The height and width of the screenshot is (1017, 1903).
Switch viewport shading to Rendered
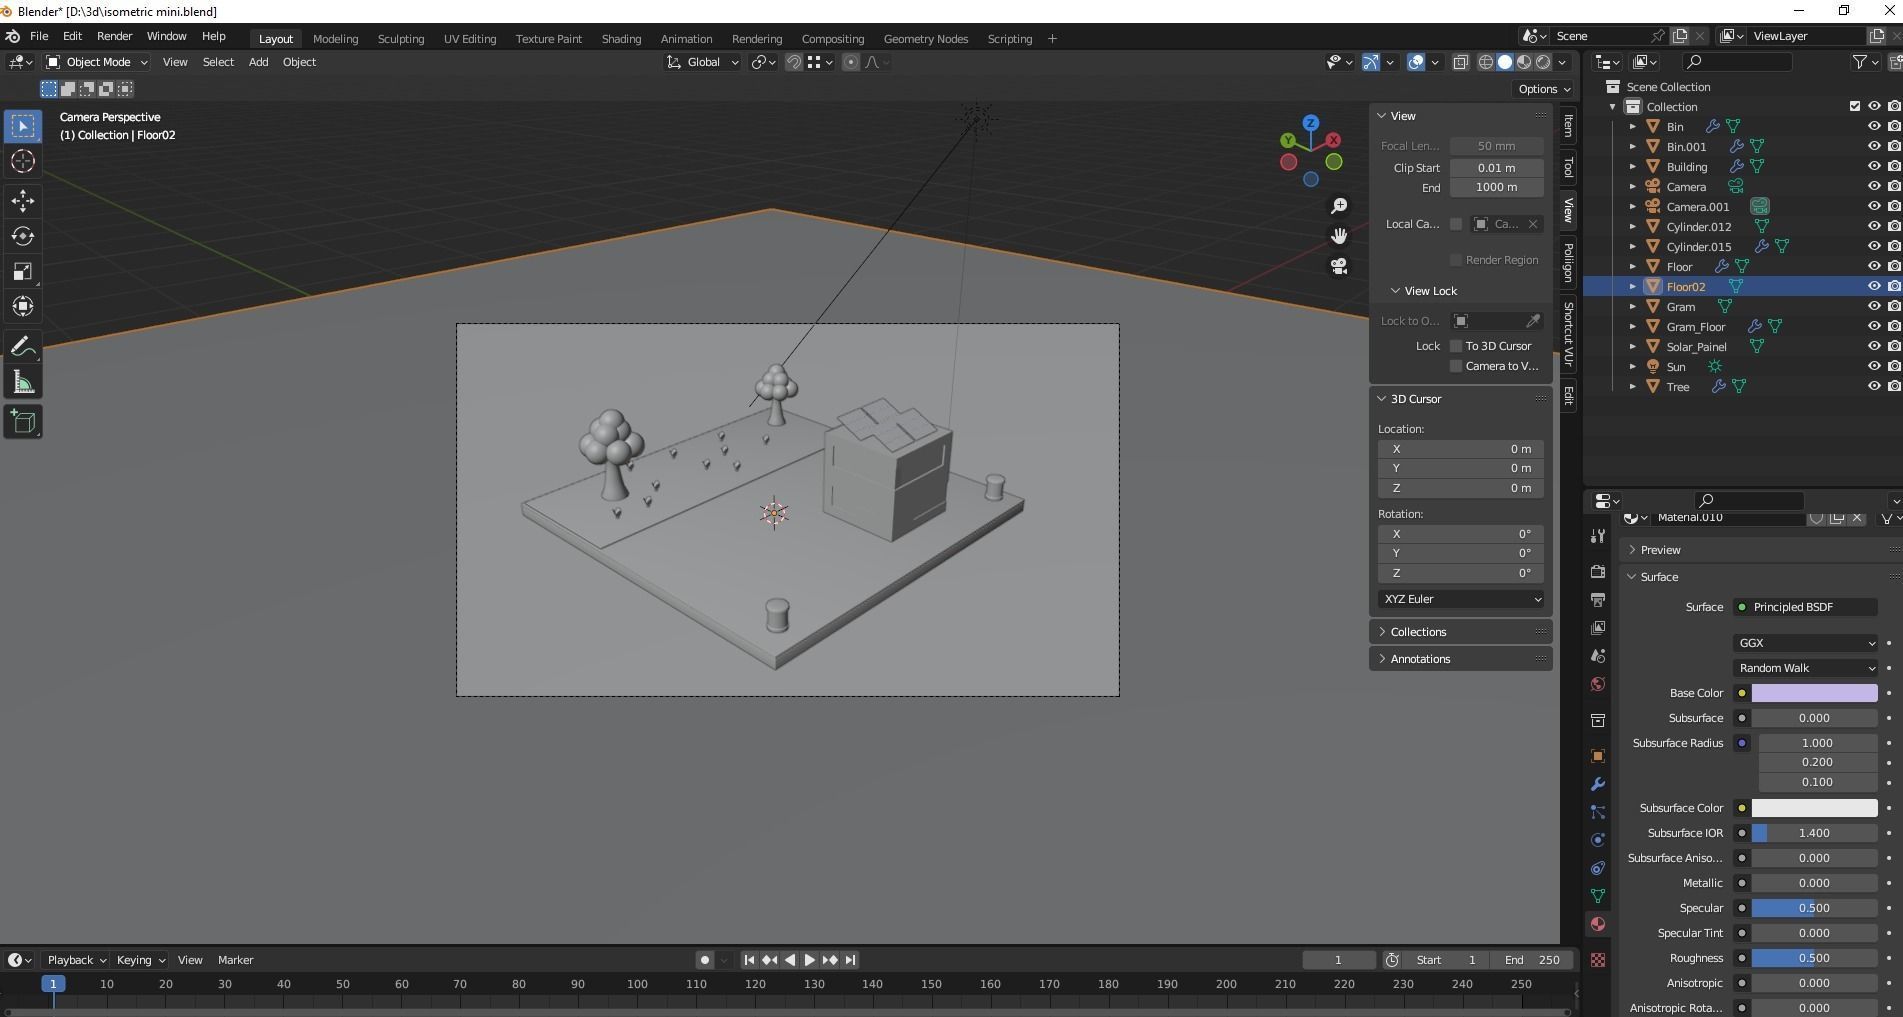[x=1543, y=62]
